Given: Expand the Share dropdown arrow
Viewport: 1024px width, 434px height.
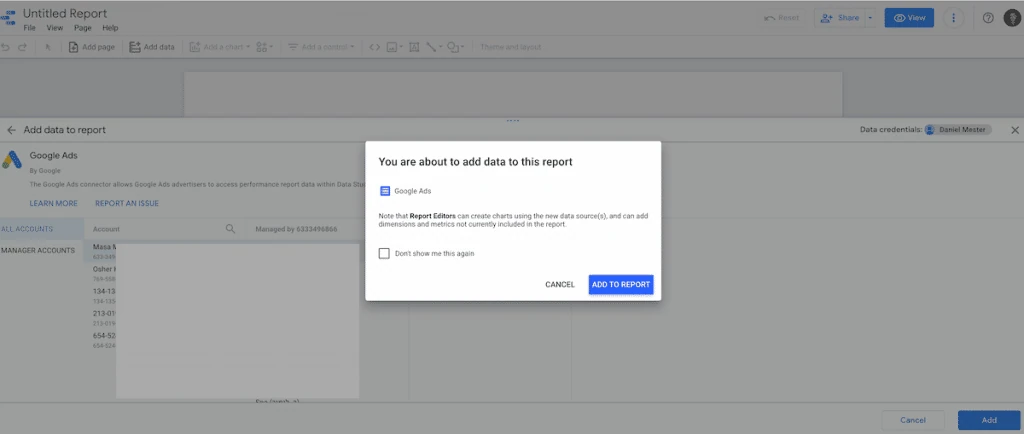Looking at the screenshot, I should [x=869, y=18].
